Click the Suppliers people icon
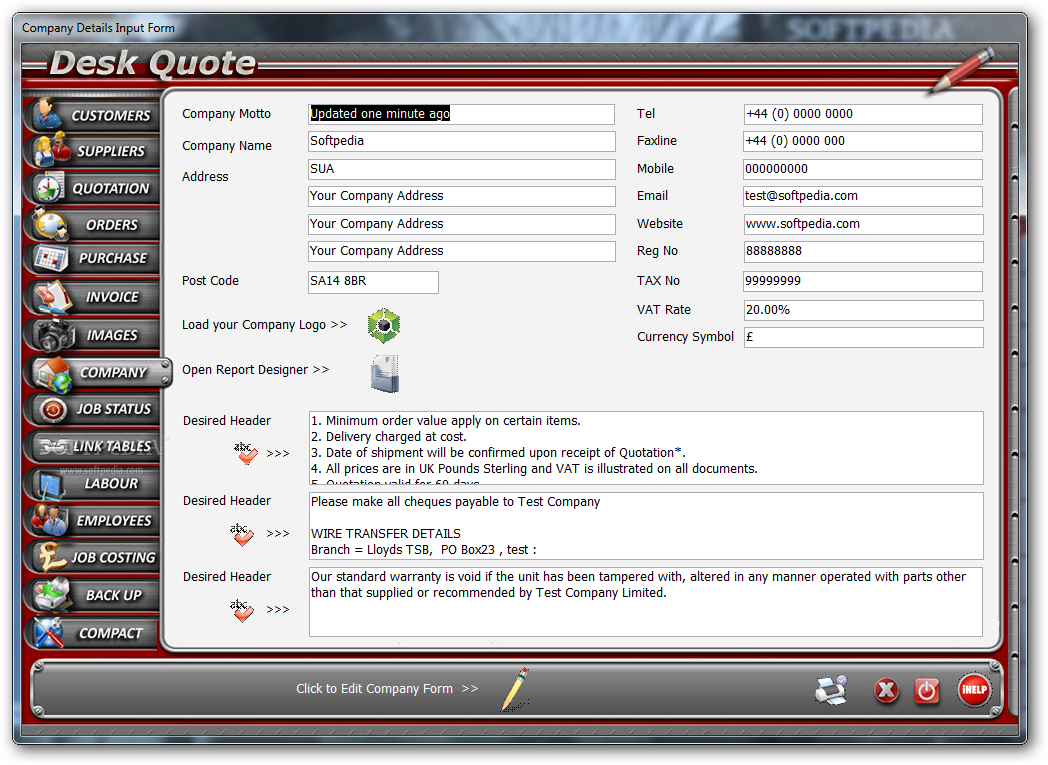 [x=52, y=150]
